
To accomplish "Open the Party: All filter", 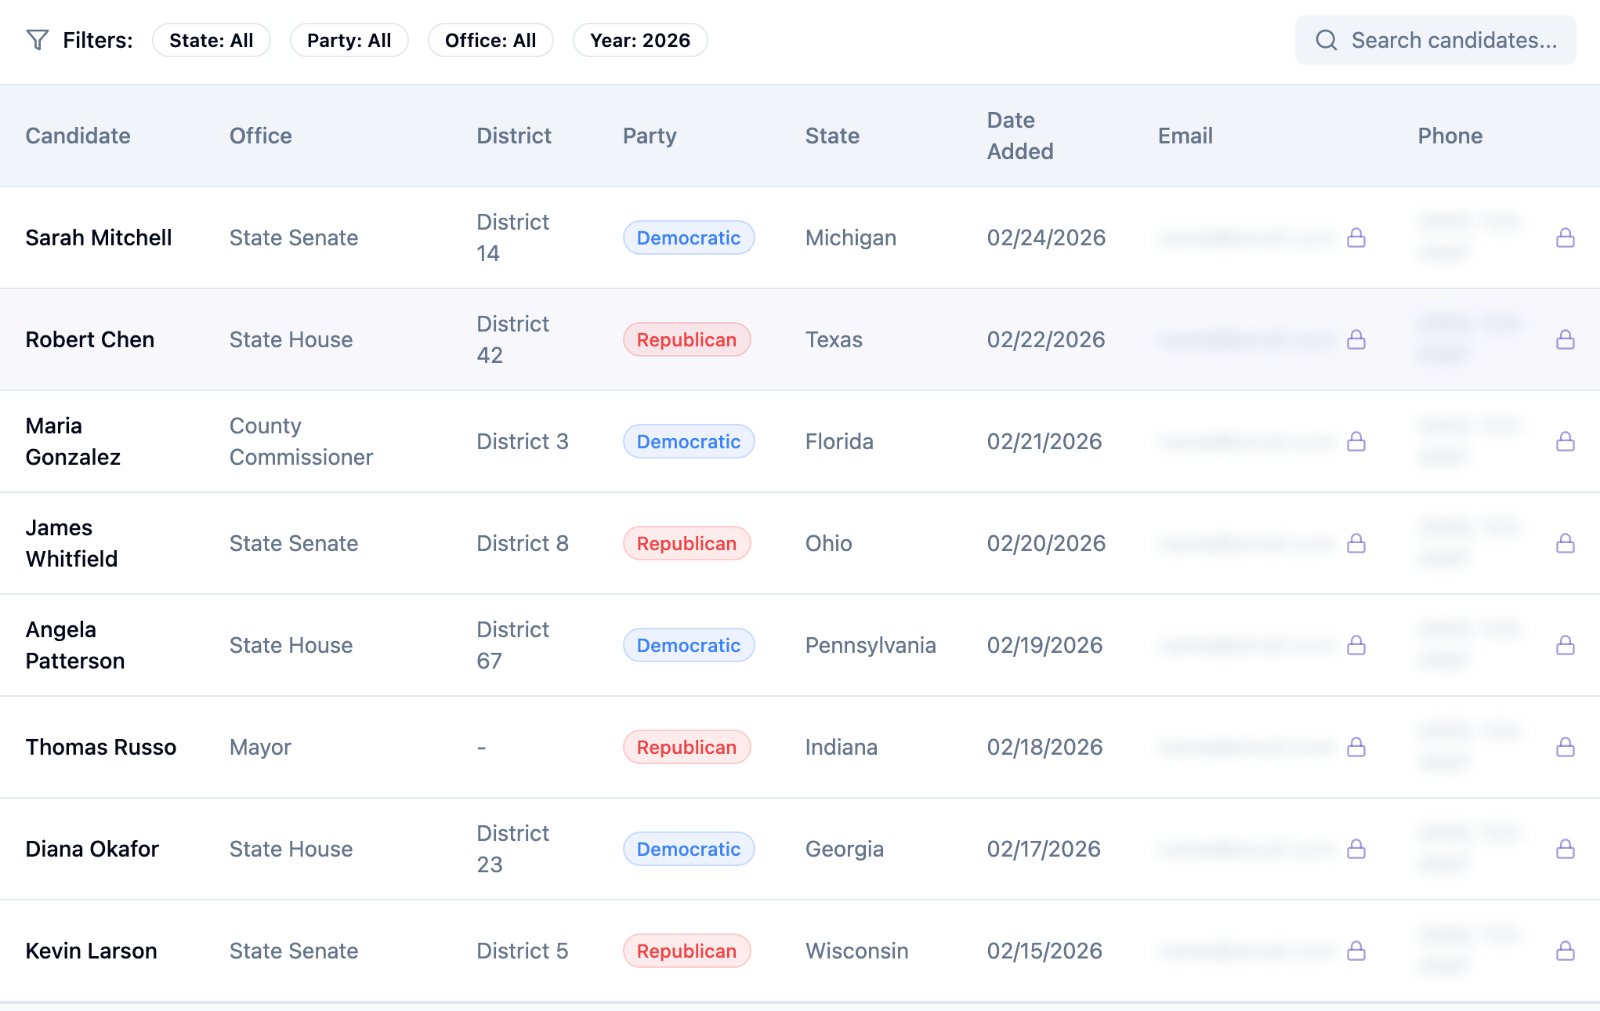I will [x=349, y=40].
